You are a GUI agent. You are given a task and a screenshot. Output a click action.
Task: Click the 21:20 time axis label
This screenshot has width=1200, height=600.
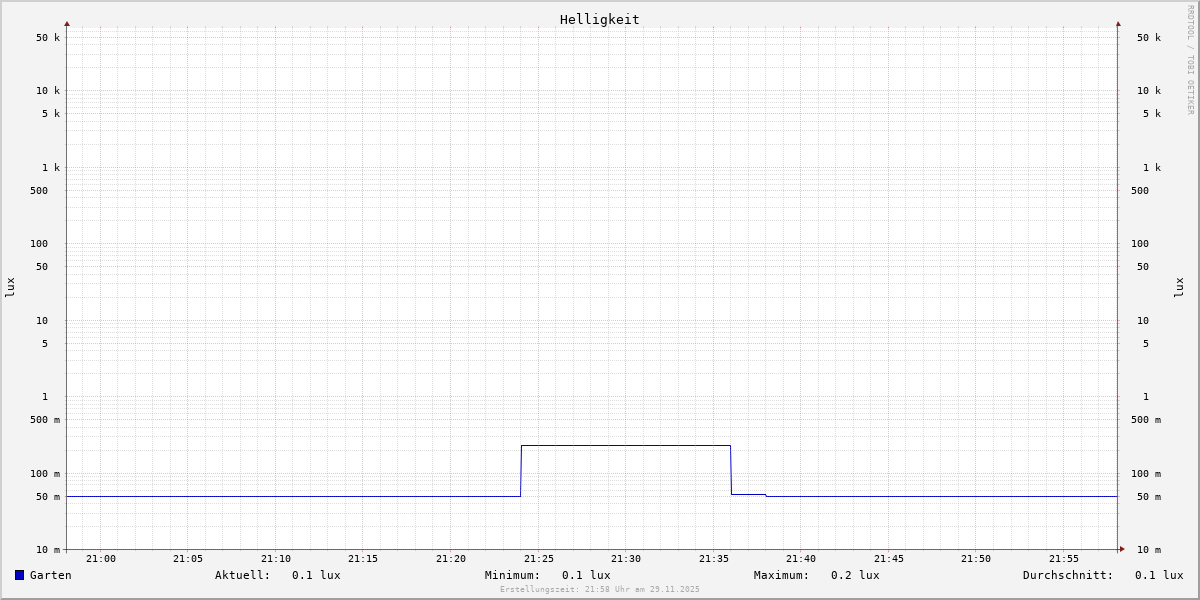pyautogui.click(x=451, y=559)
